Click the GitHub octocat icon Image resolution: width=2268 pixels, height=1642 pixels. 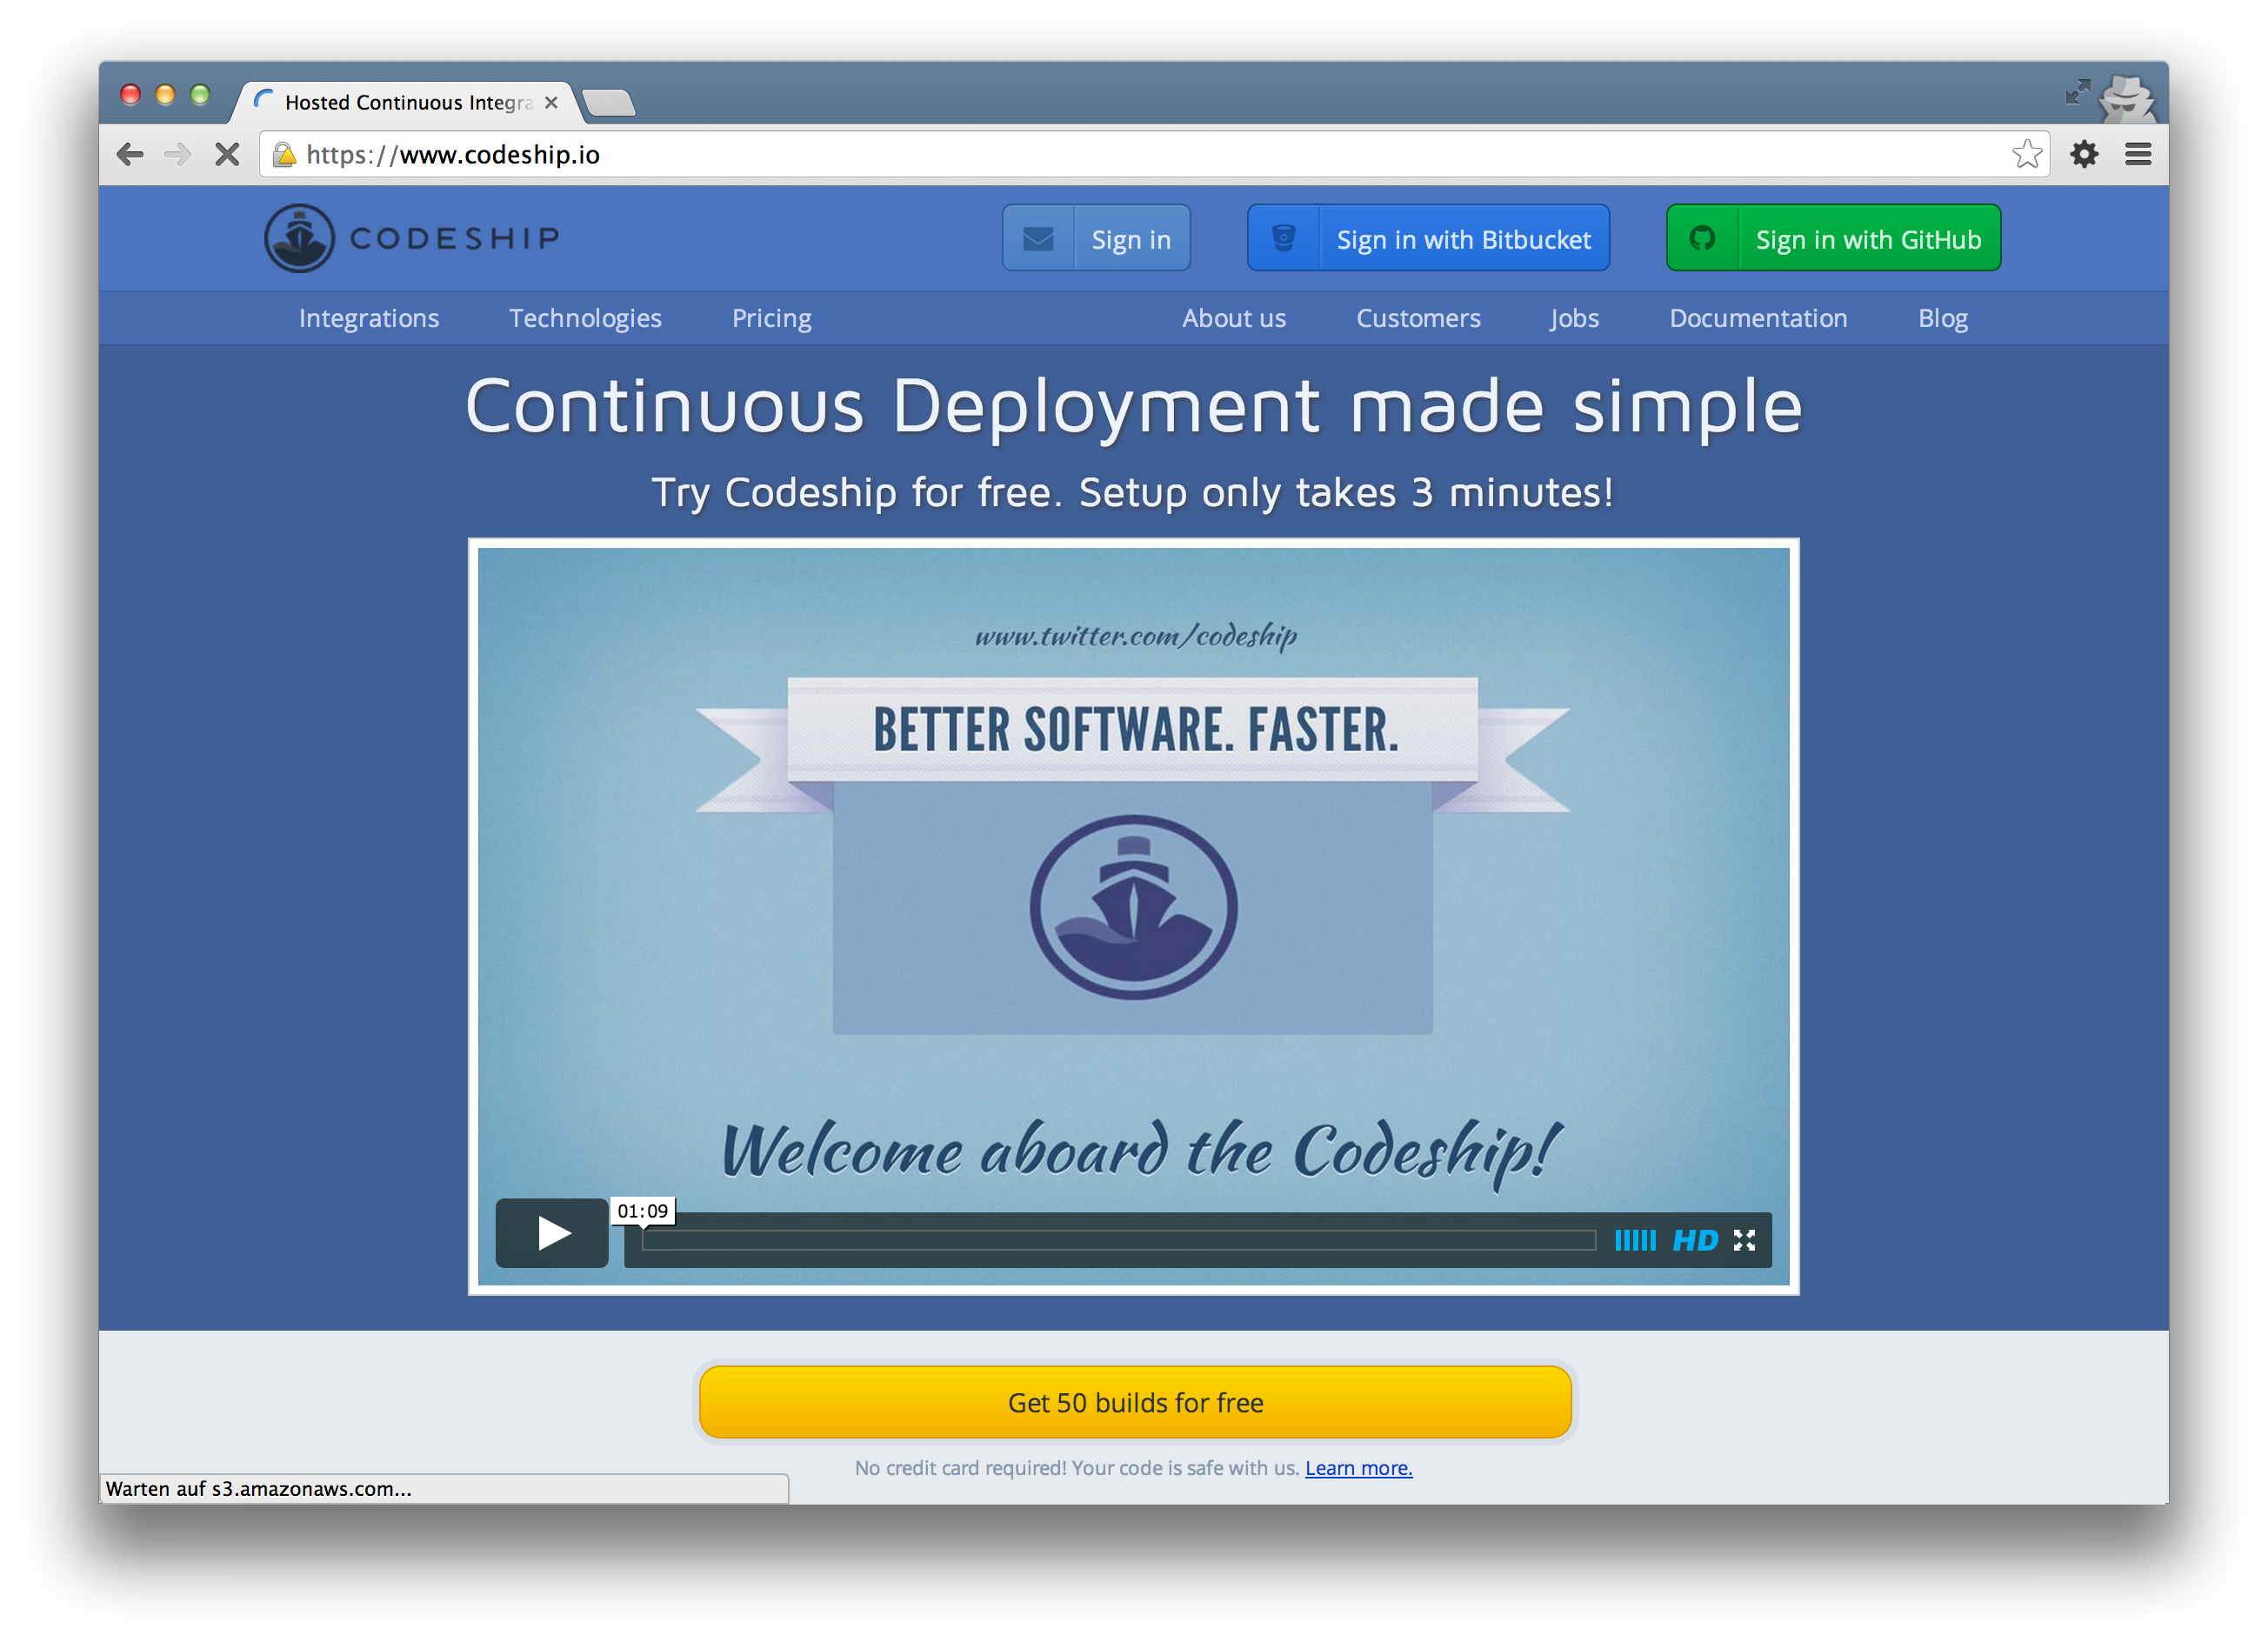coord(1702,239)
